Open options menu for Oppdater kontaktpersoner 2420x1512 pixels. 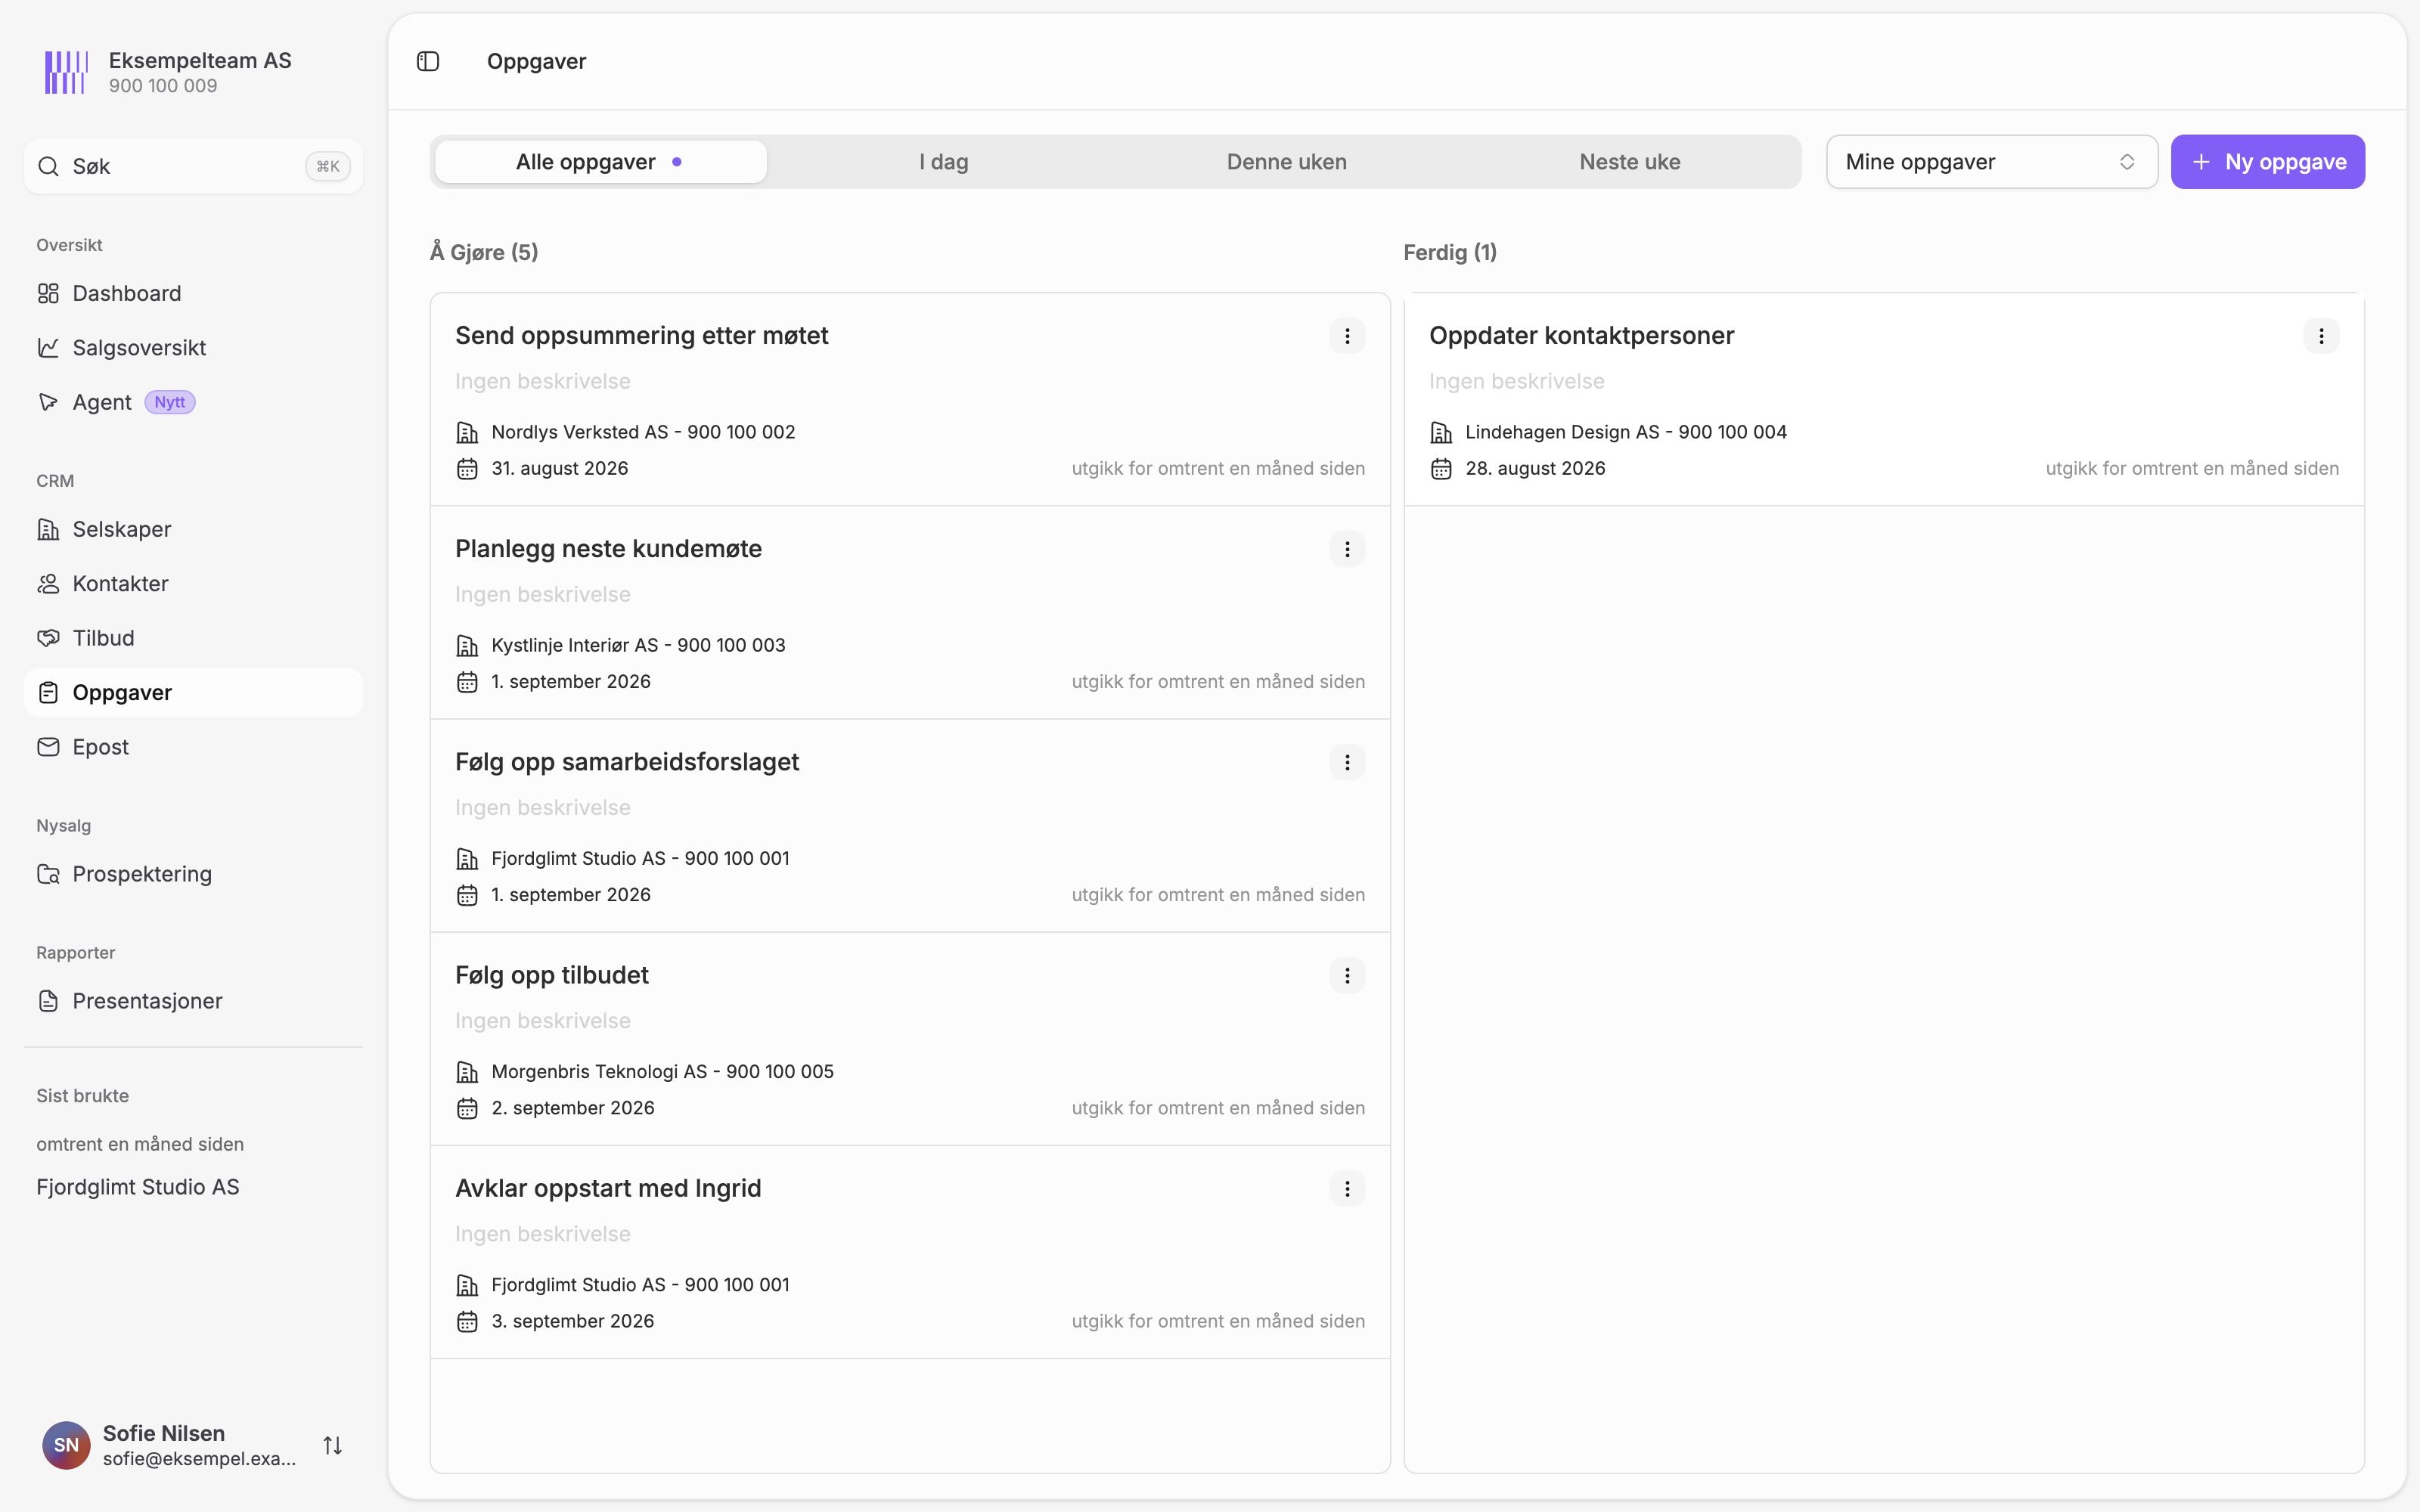(2321, 336)
